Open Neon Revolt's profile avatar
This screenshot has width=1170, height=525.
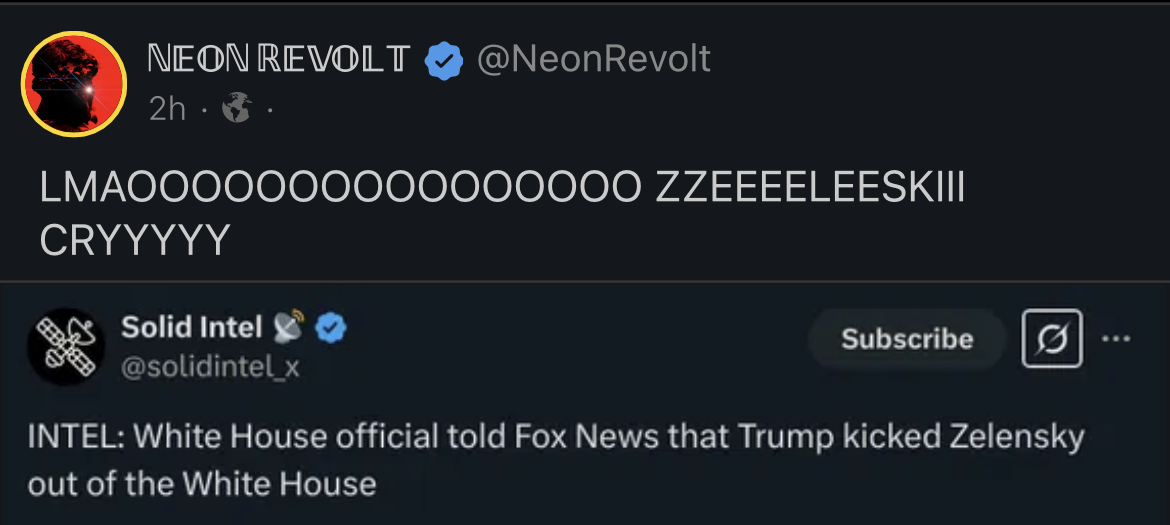73,83
